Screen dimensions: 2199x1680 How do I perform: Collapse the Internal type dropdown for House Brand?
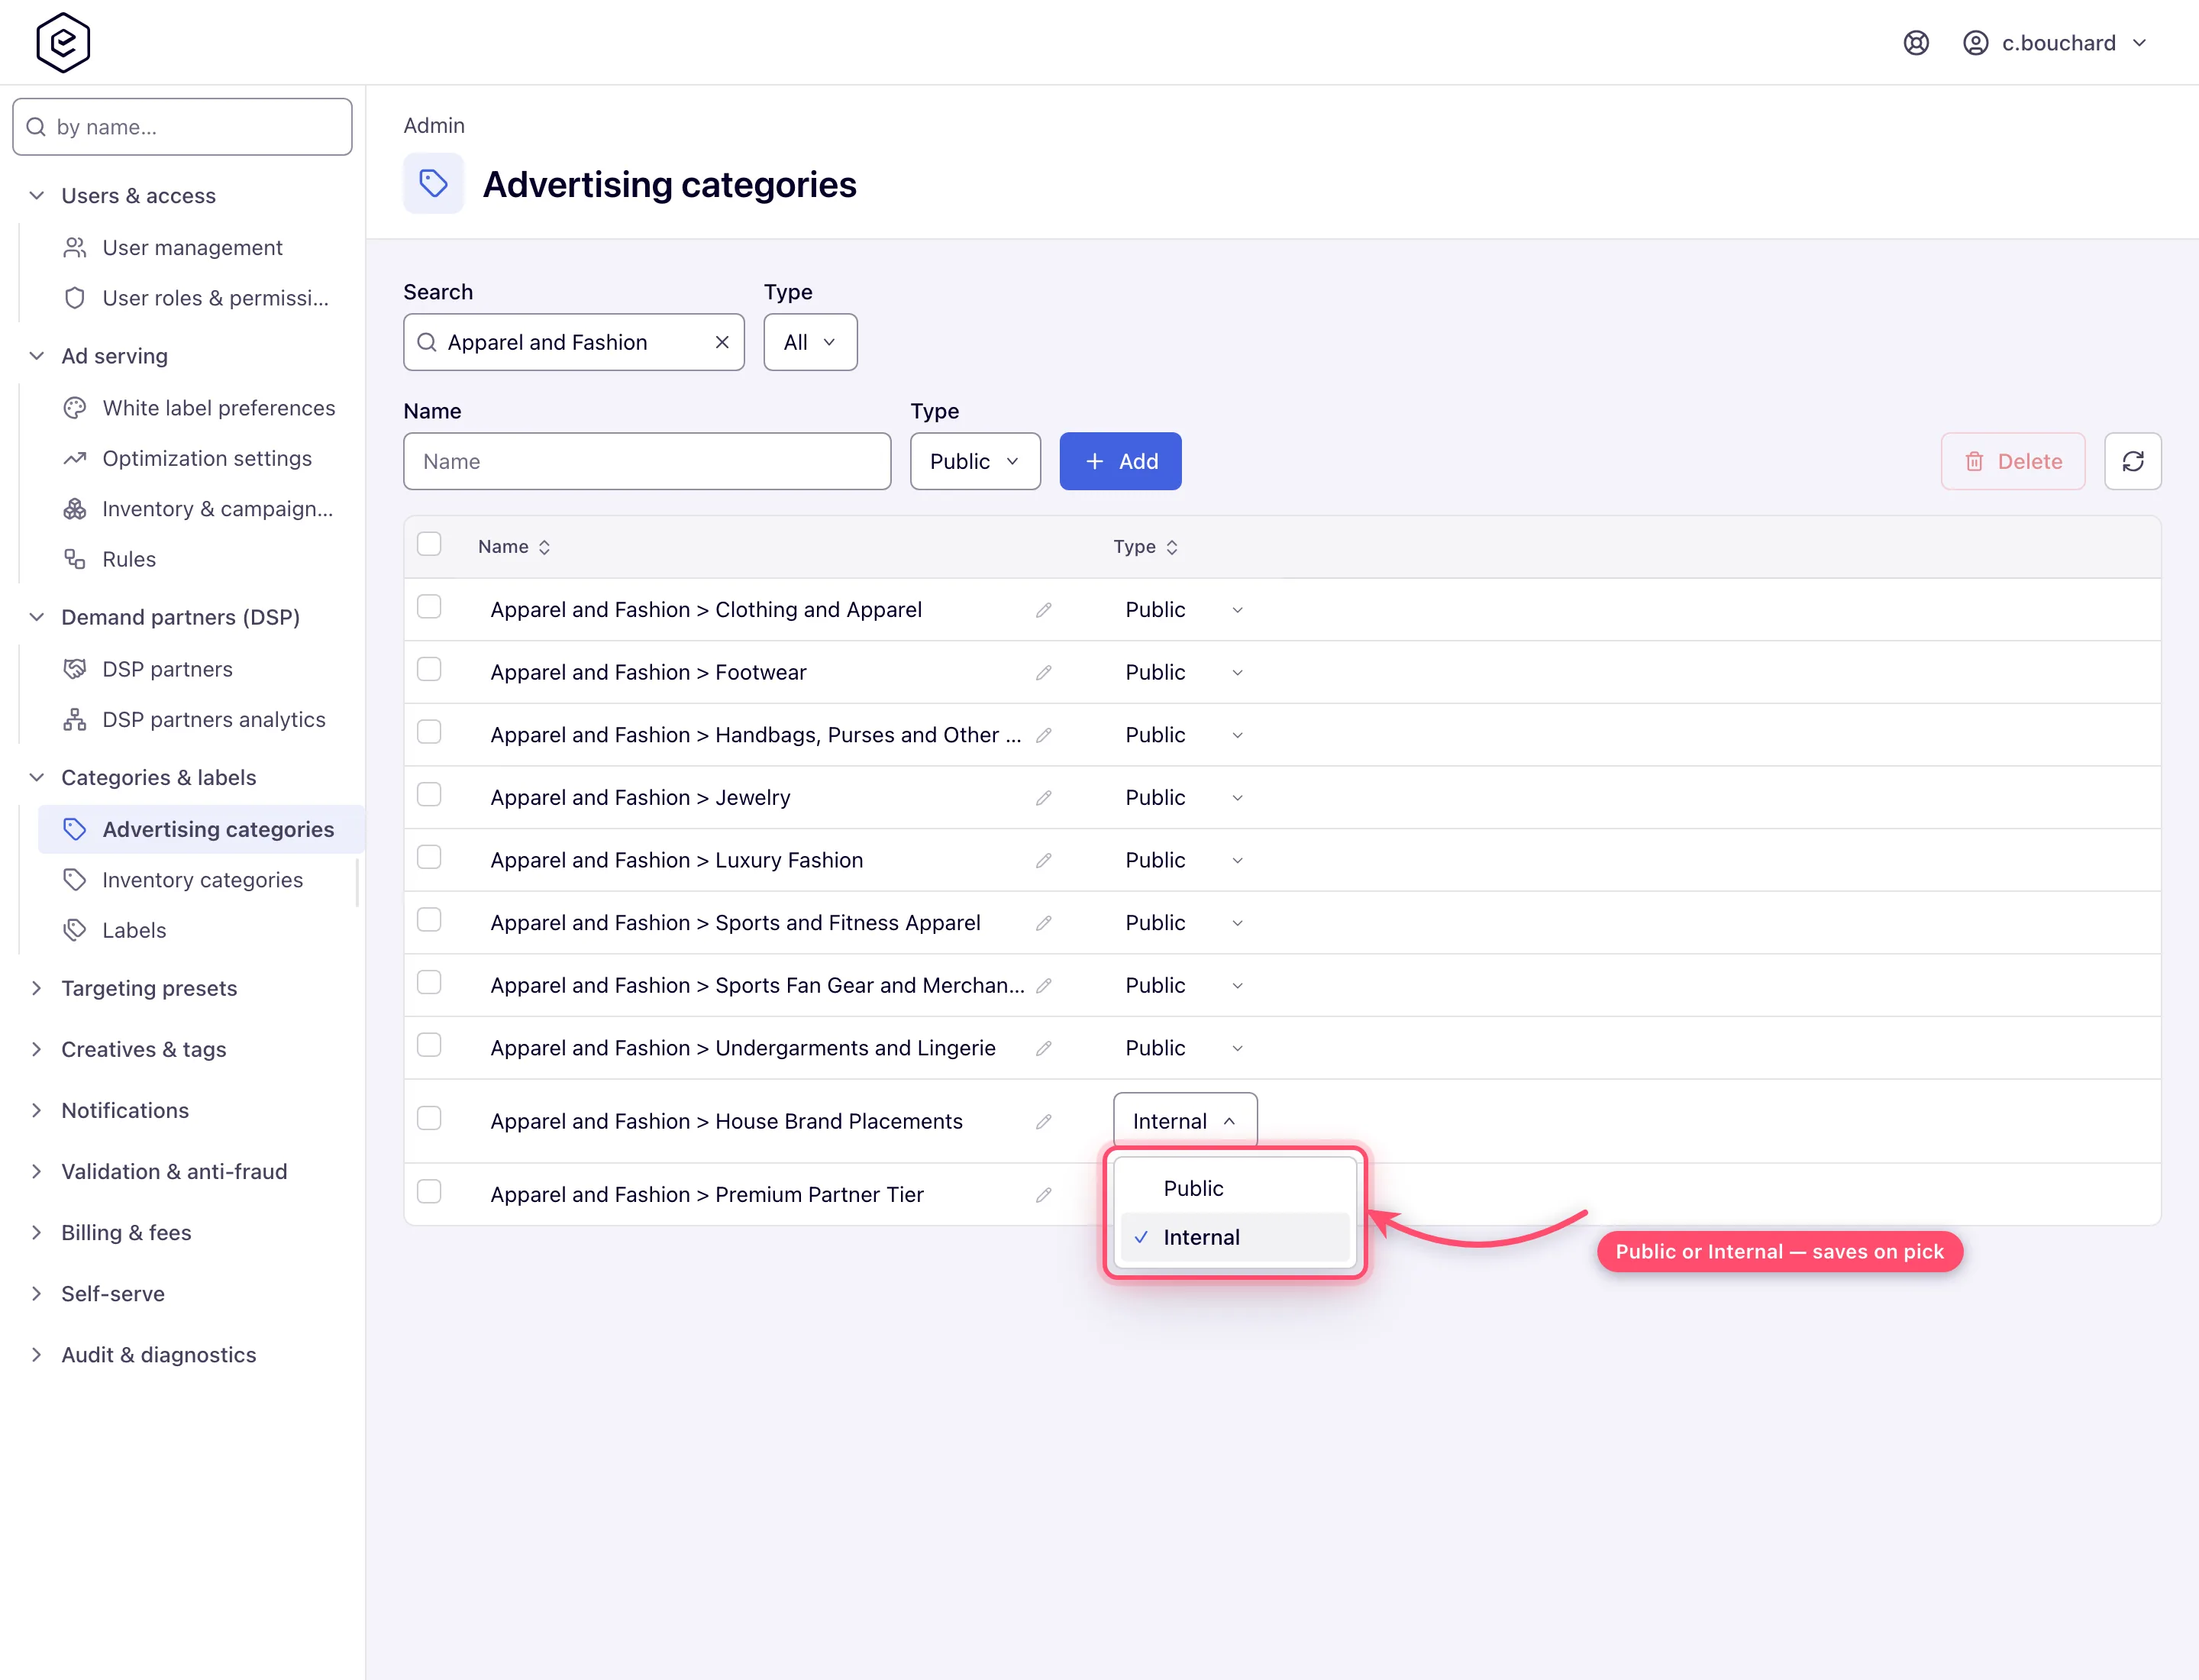click(1185, 1121)
